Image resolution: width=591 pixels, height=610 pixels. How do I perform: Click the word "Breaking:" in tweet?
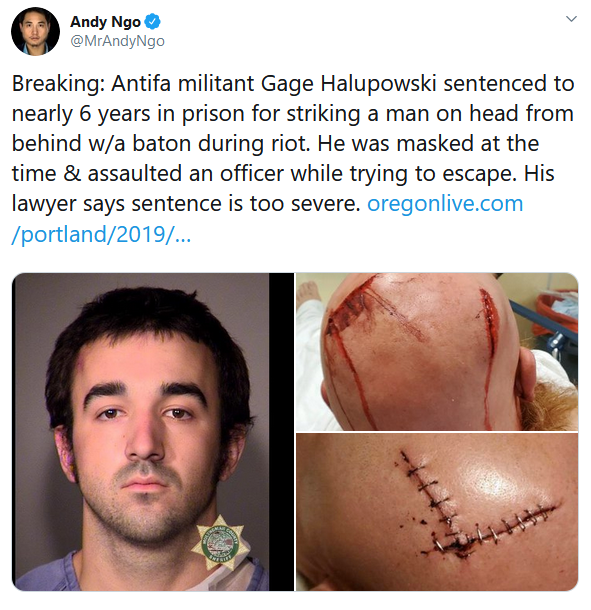(58, 84)
